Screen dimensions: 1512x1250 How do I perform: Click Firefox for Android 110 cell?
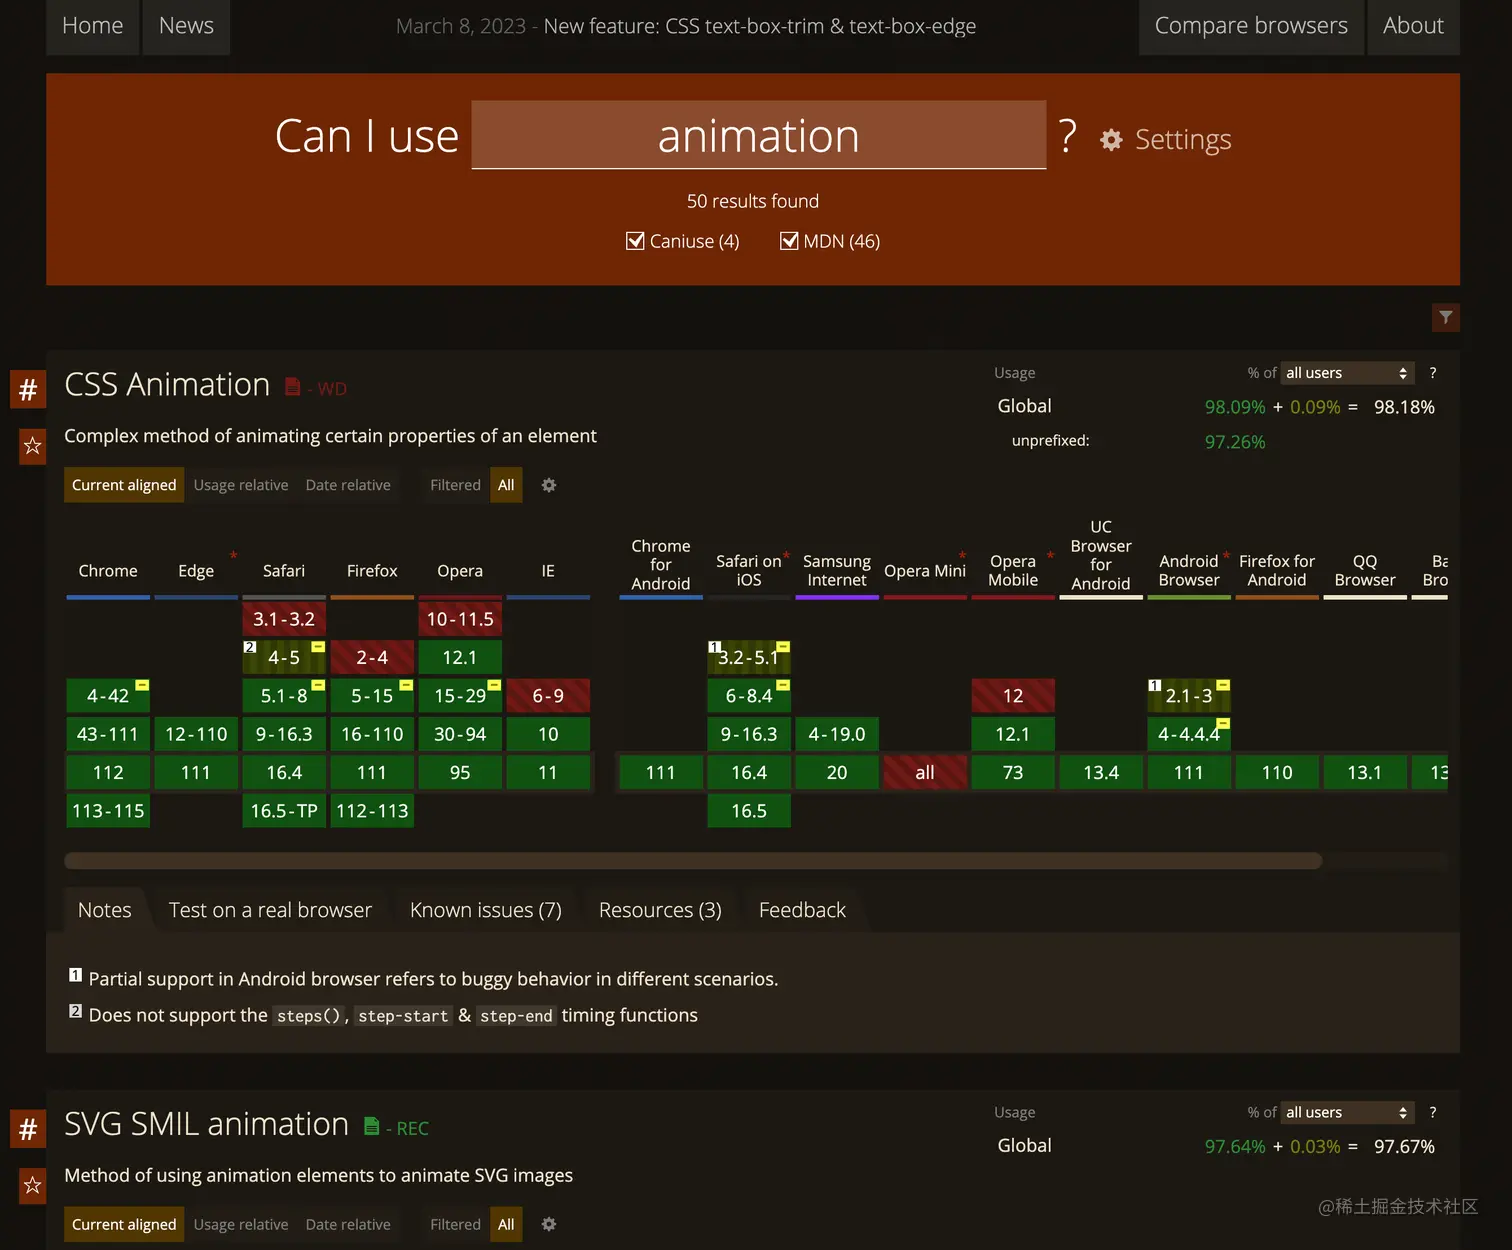click(x=1277, y=772)
